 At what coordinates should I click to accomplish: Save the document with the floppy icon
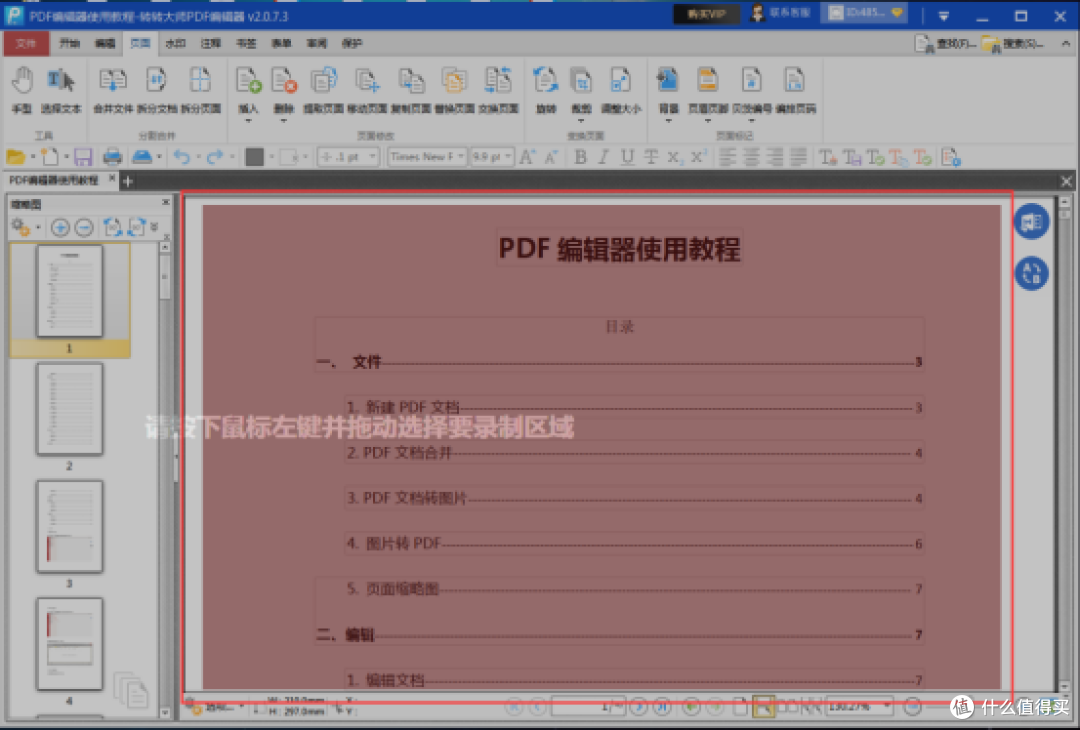pyautogui.click(x=83, y=158)
